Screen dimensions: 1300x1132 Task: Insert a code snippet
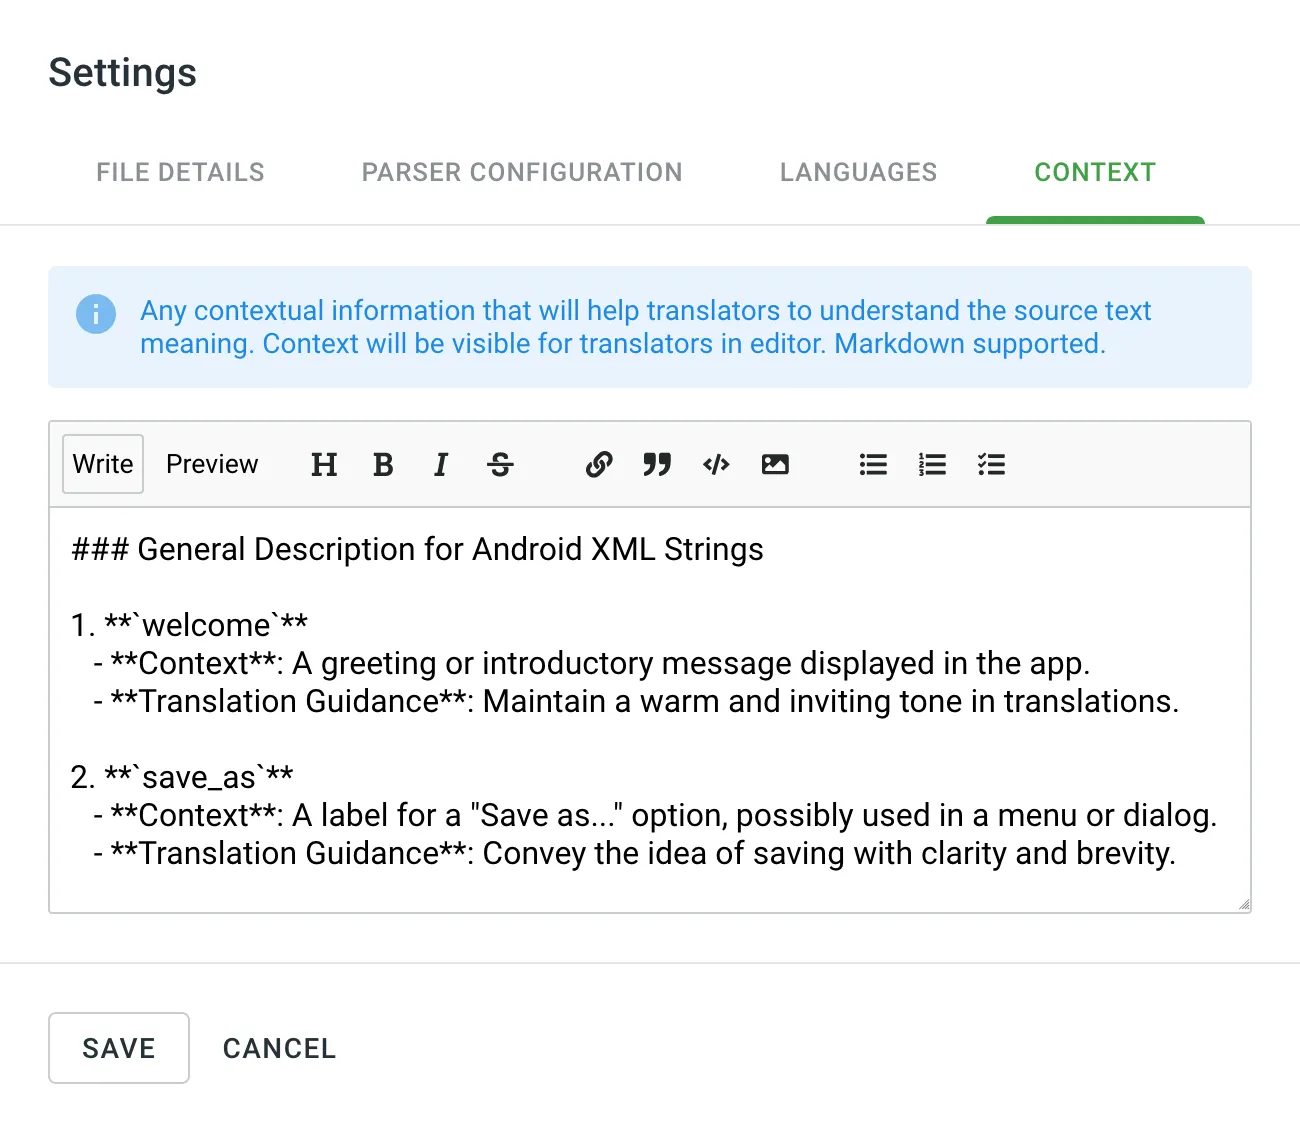click(x=716, y=464)
